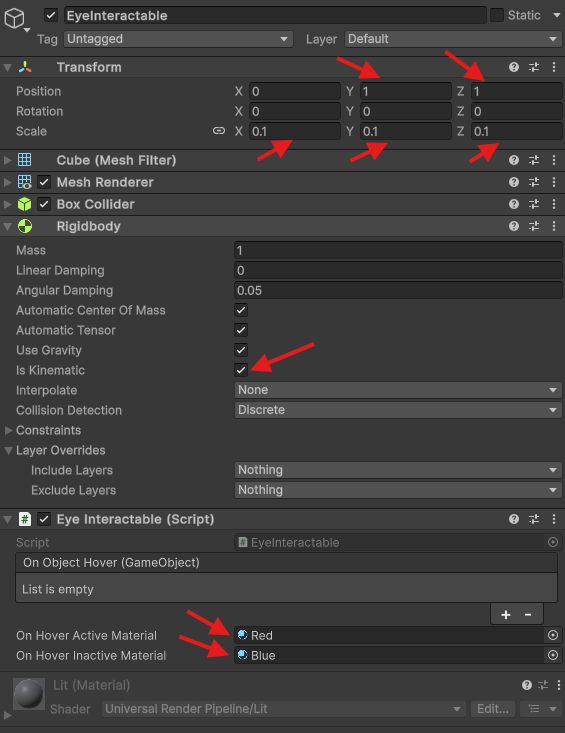Add an entry to On Object Hover list

[506, 615]
